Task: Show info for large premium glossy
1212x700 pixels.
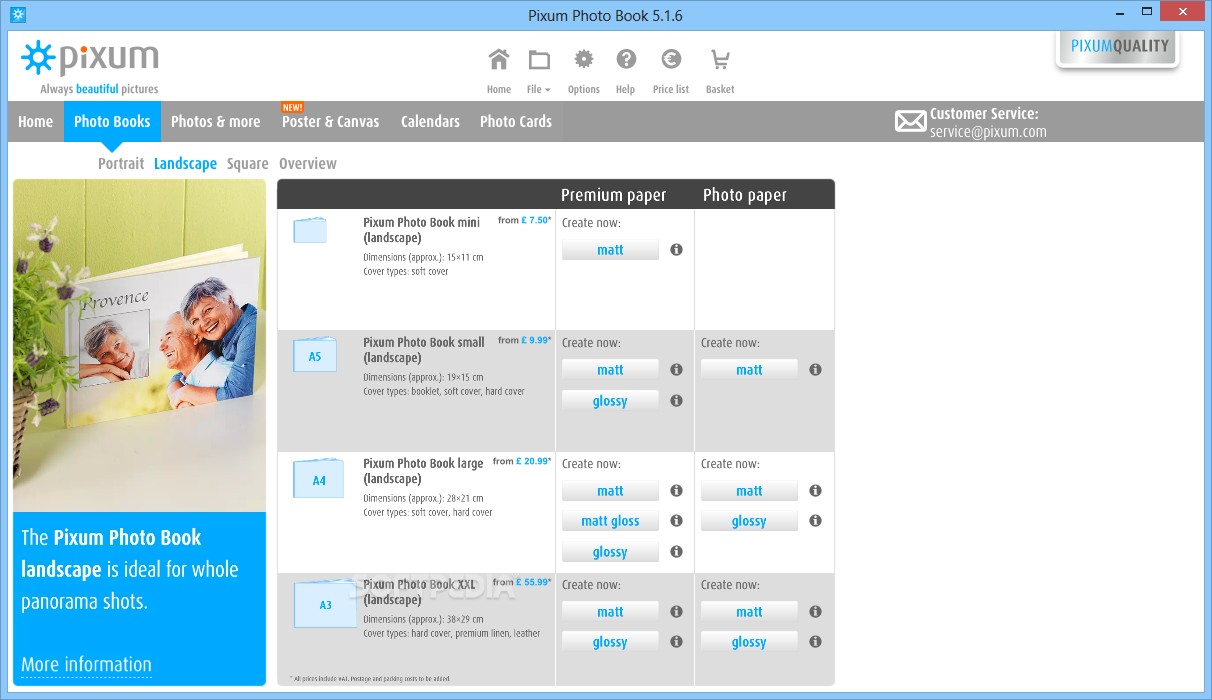Action: (676, 552)
